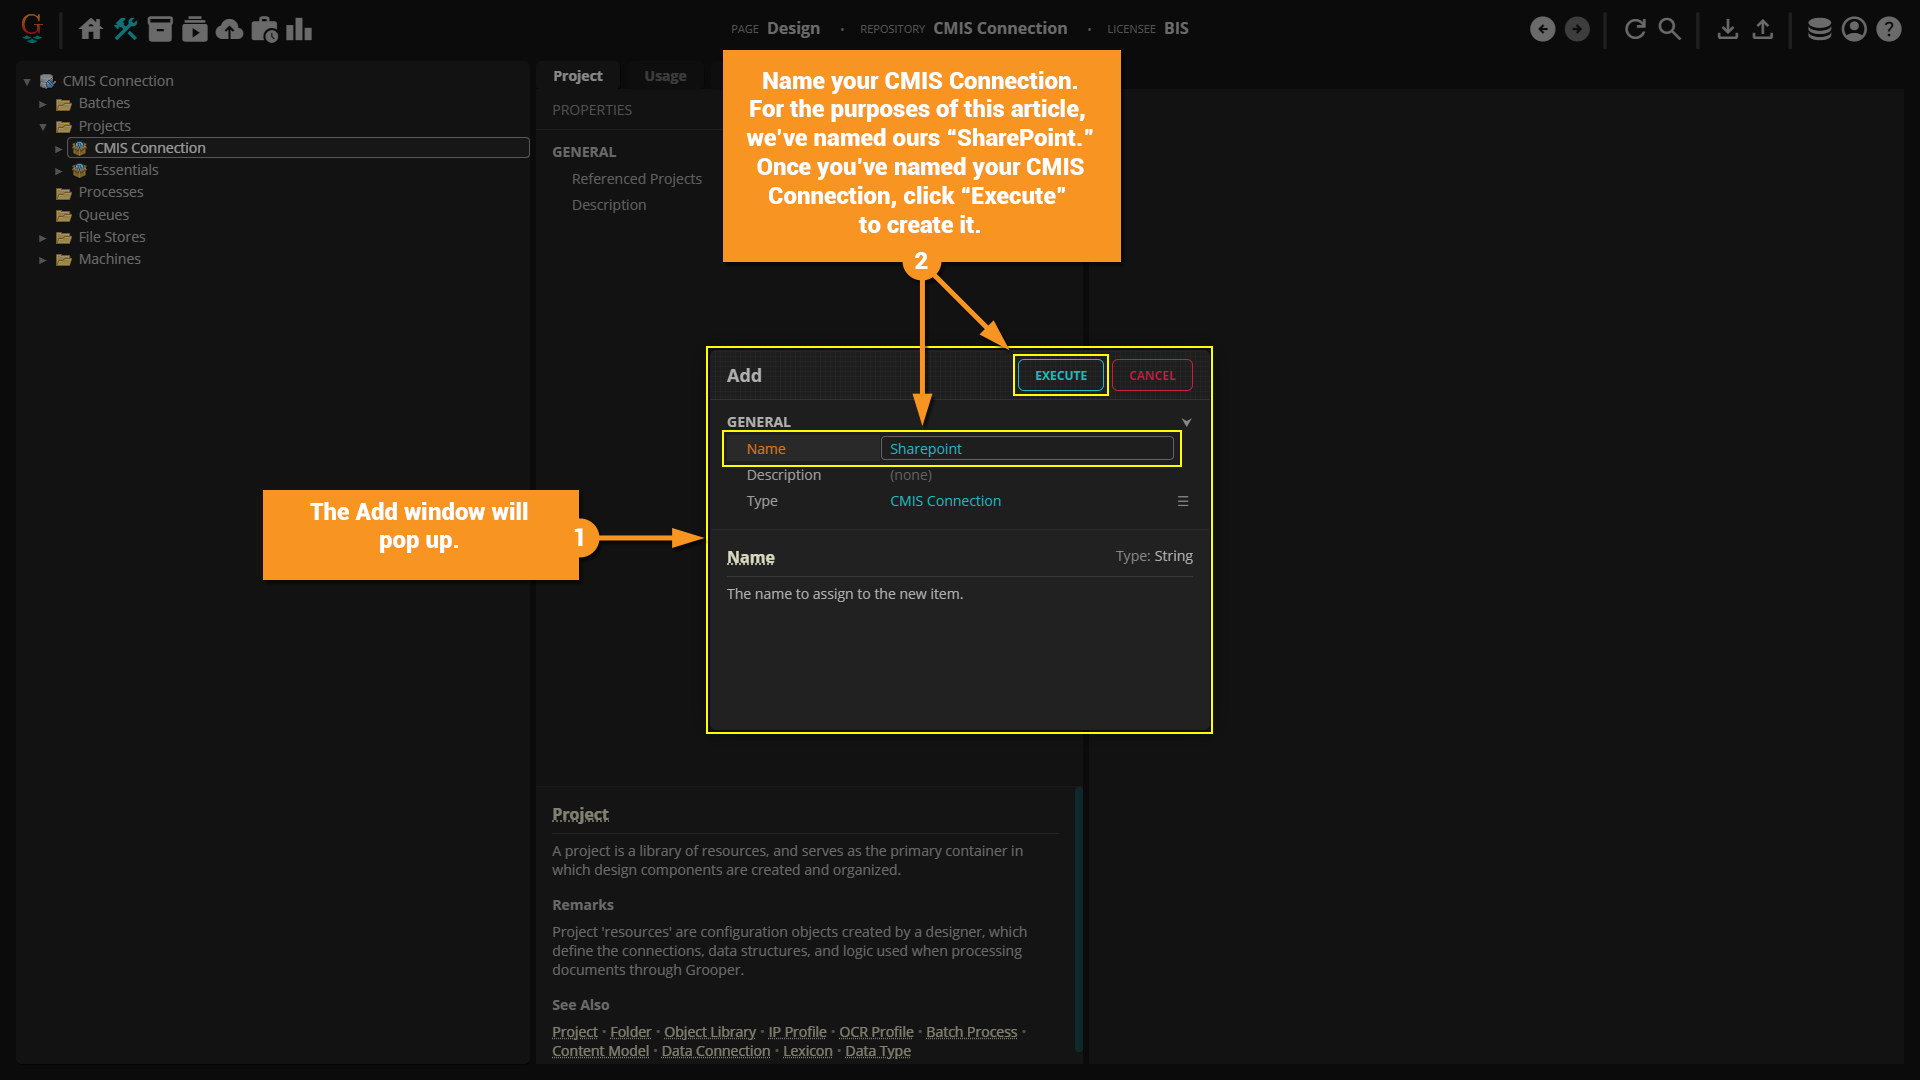Click the Name input field with Sharepoint
Viewport: 1920px width, 1080px height.
(1026, 449)
